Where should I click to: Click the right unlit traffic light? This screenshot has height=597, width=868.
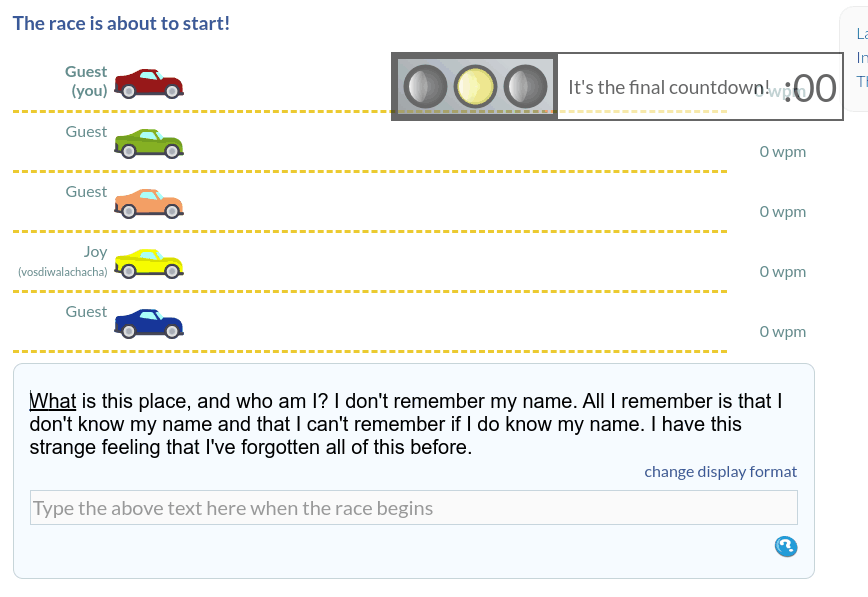(526, 87)
